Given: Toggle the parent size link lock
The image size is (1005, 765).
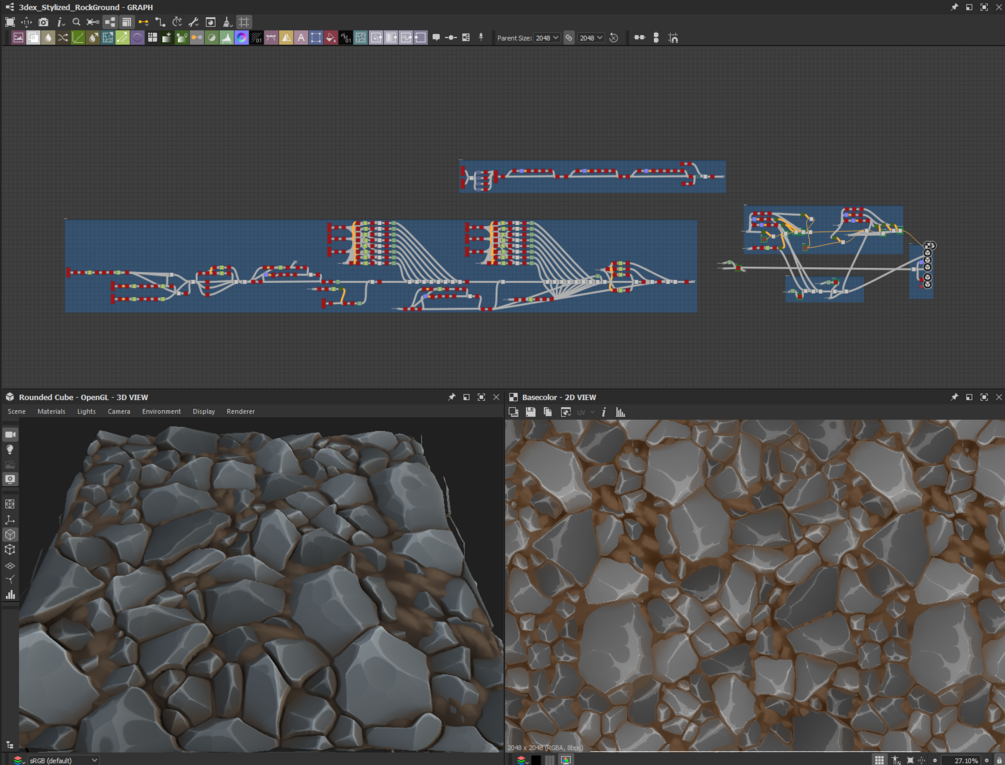Looking at the screenshot, I should coord(569,38).
